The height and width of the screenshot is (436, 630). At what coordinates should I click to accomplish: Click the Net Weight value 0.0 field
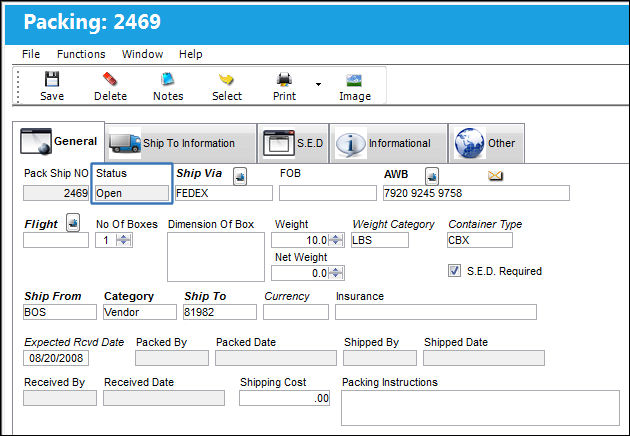click(300, 273)
